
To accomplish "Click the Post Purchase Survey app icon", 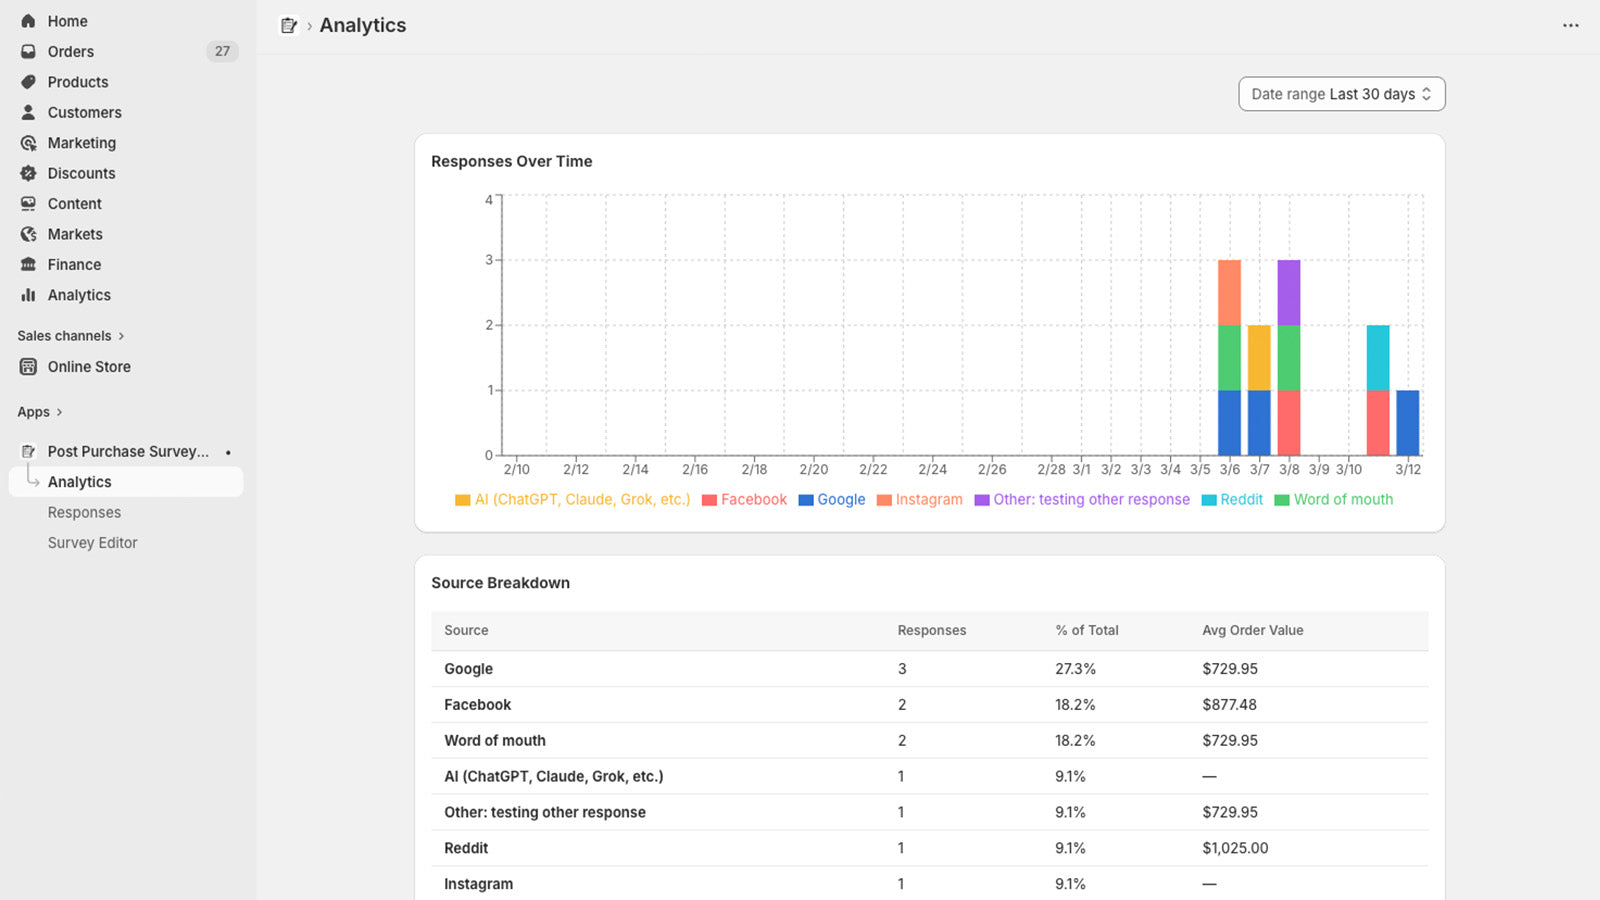I will 28,451.
